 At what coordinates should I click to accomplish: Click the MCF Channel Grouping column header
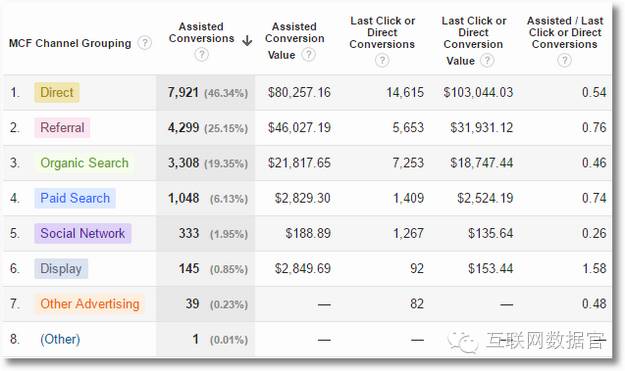[70, 43]
